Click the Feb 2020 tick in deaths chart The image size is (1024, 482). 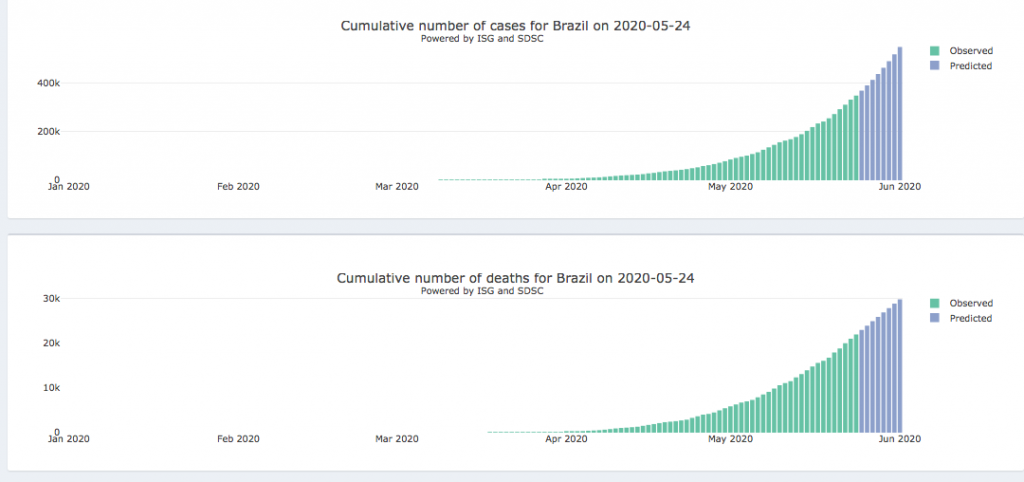click(238, 438)
